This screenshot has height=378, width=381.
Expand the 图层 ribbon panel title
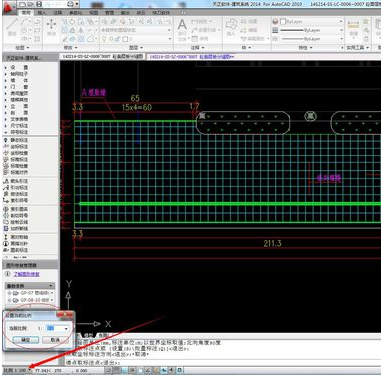[x=136, y=48]
